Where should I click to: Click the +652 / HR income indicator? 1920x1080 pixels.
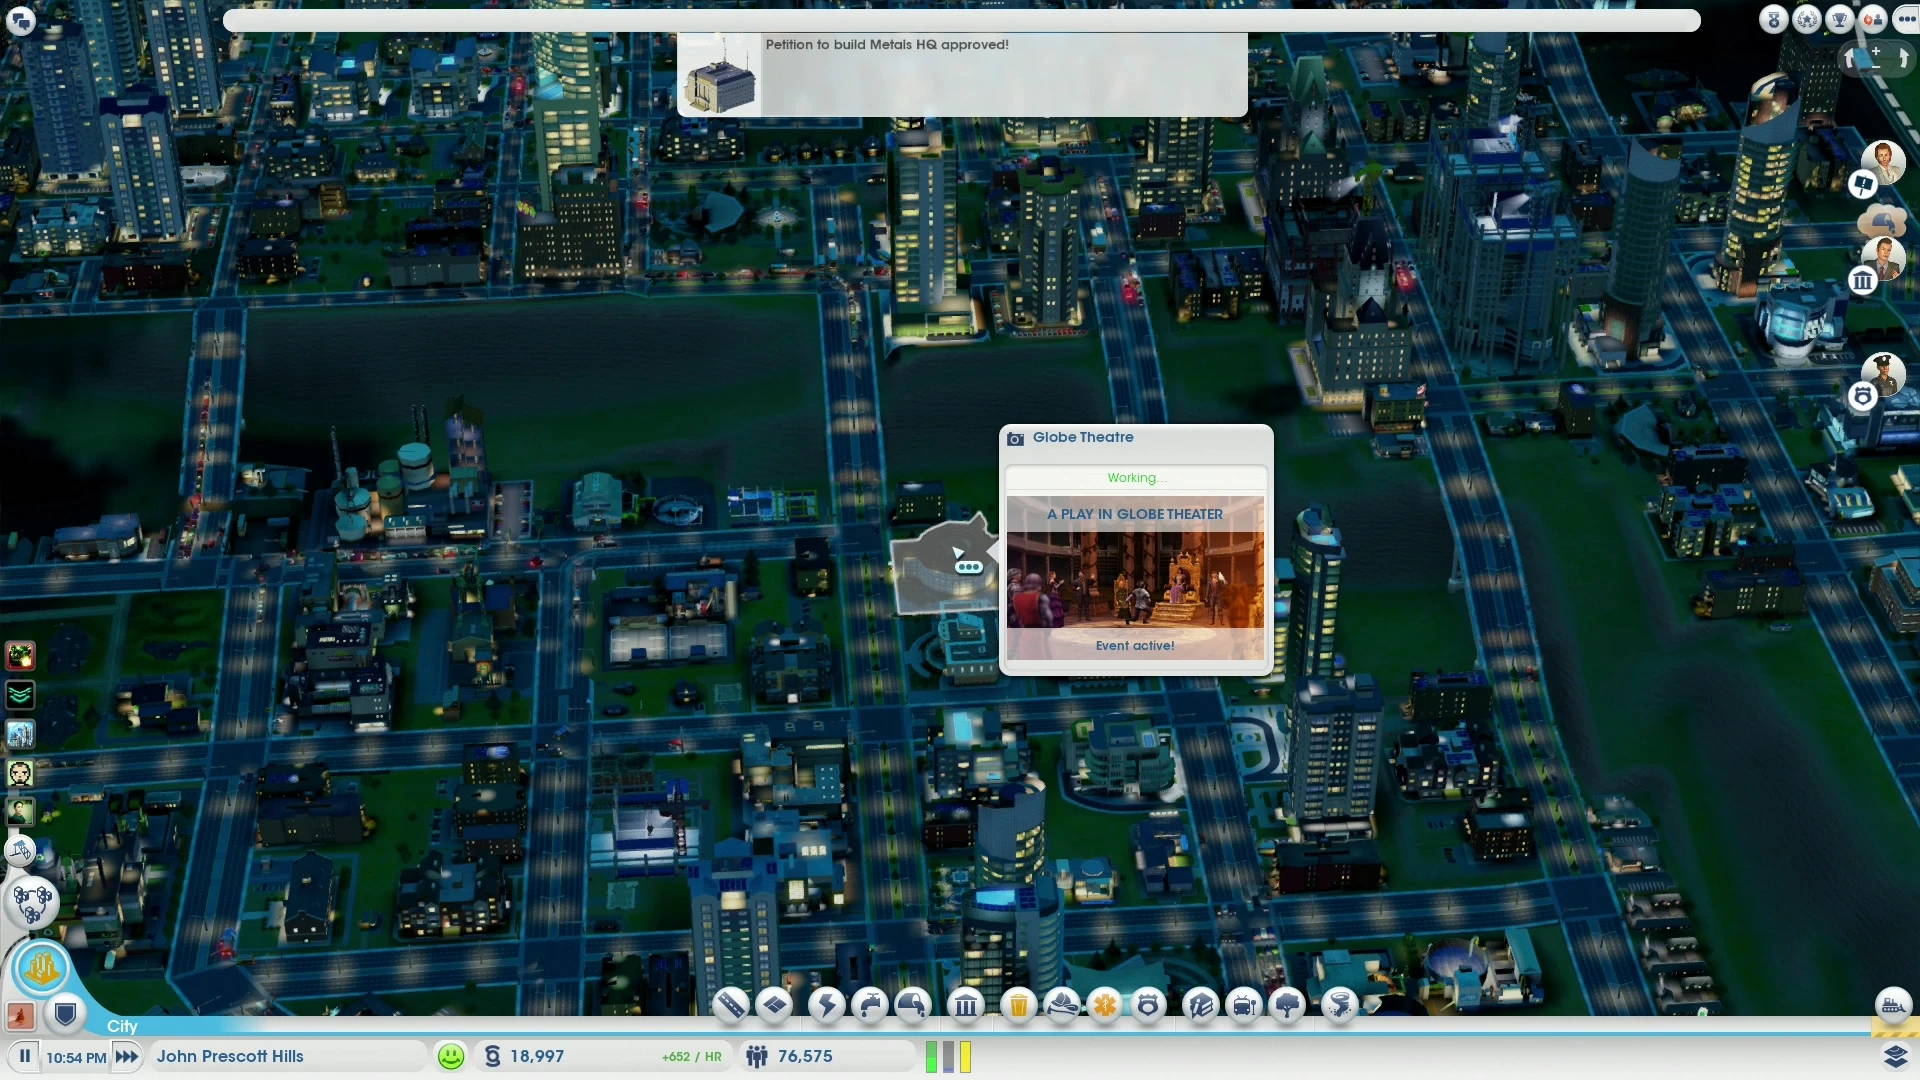coord(691,1057)
